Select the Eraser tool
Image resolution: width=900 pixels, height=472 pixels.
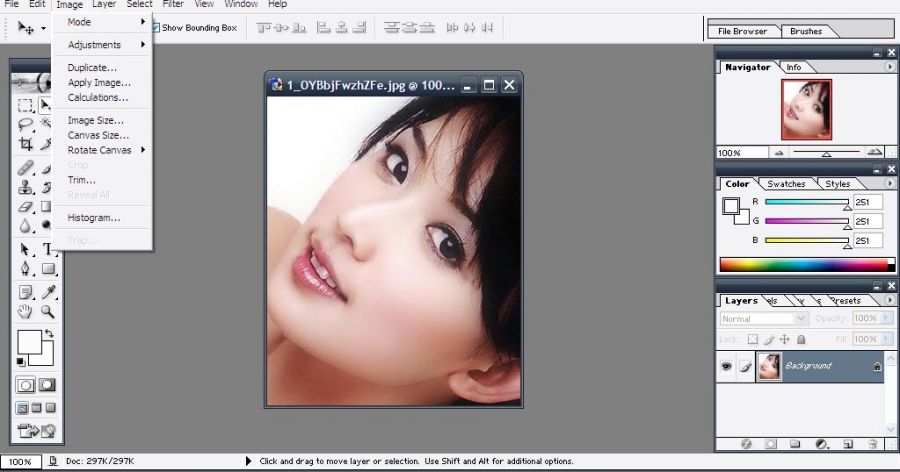[x=25, y=207]
